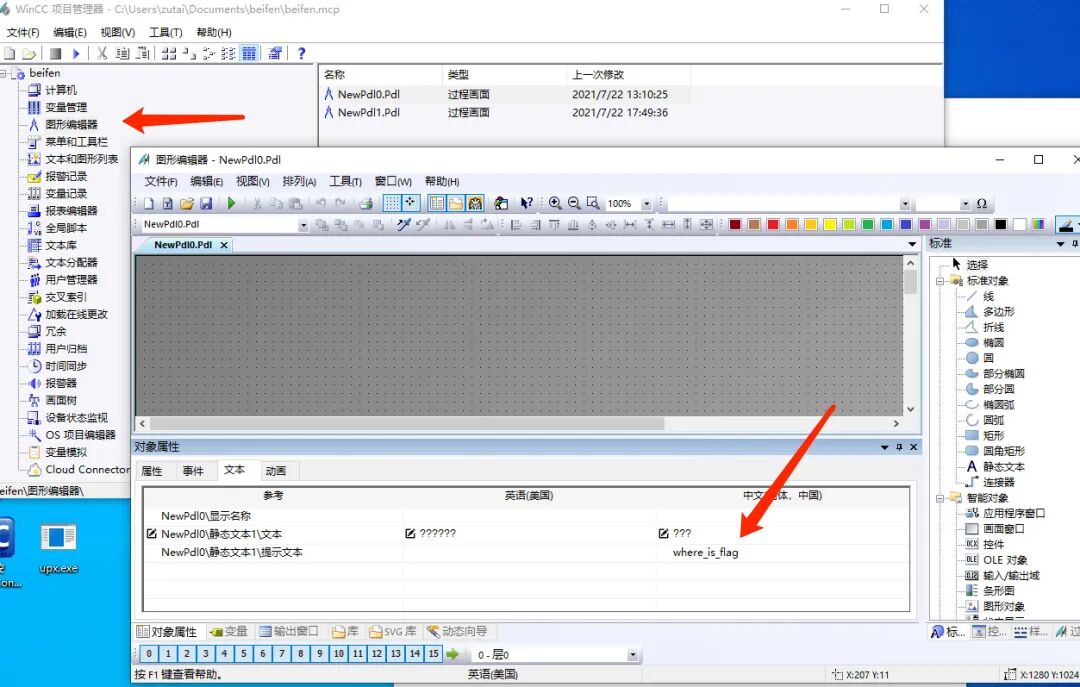This screenshot has width=1080, height=687.
Task: Pick the black color swatch
Action: point(1001,225)
